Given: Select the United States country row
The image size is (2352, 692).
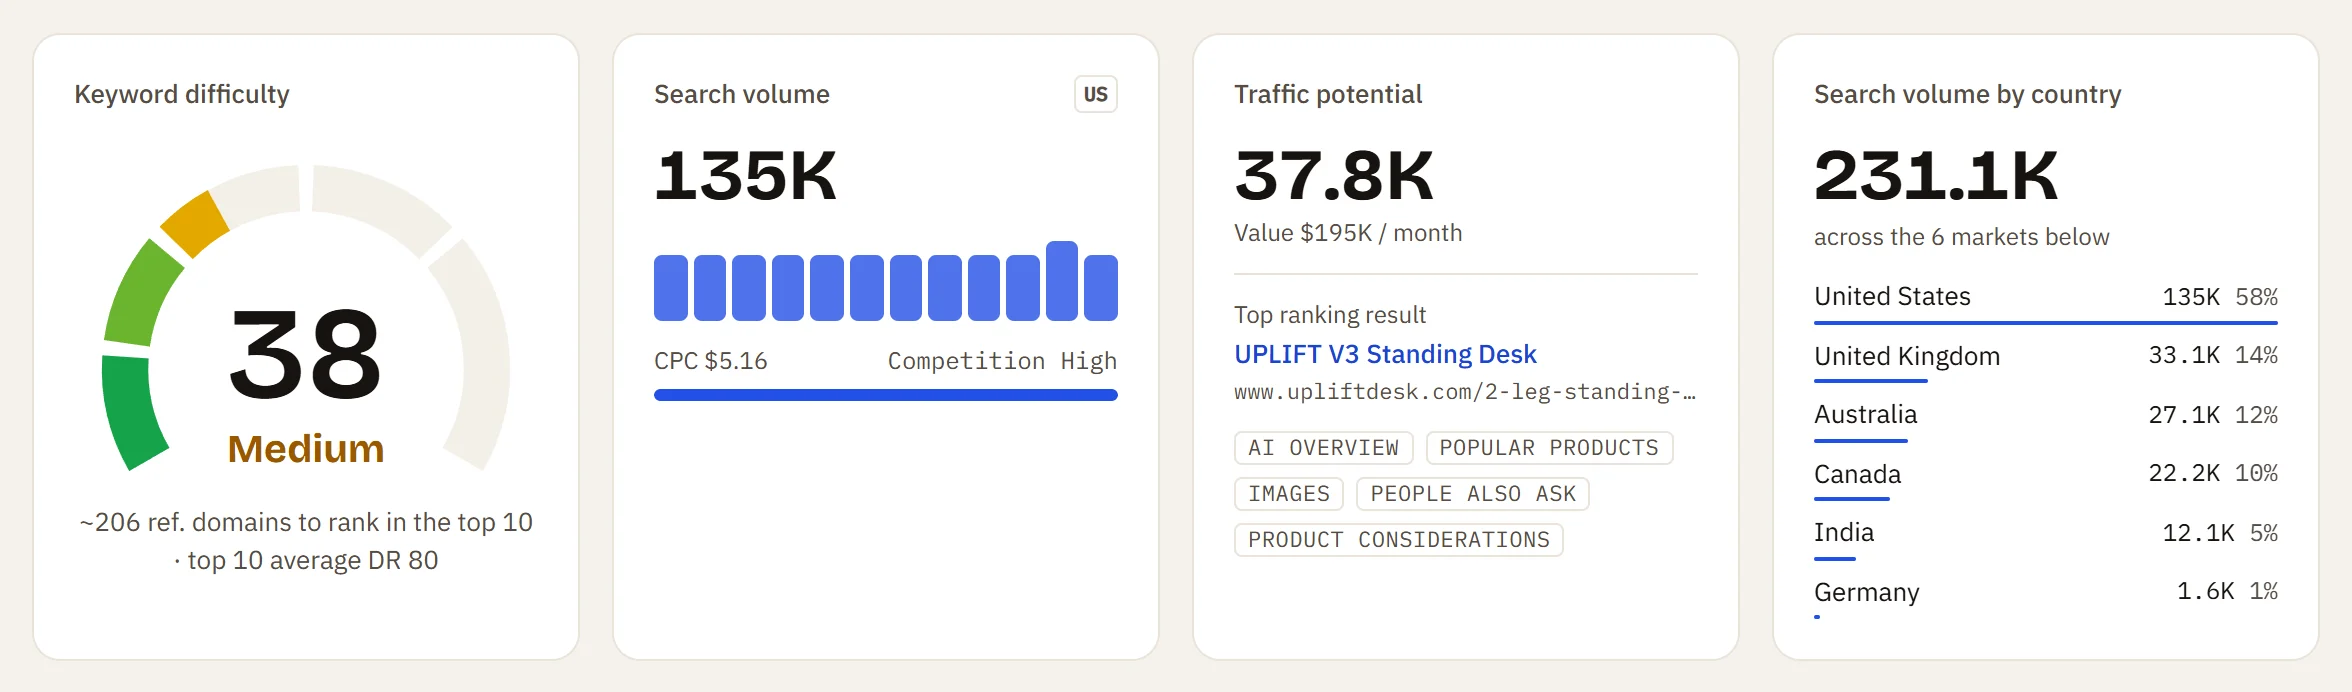Looking at the screenshot, I should [2046, 303].
